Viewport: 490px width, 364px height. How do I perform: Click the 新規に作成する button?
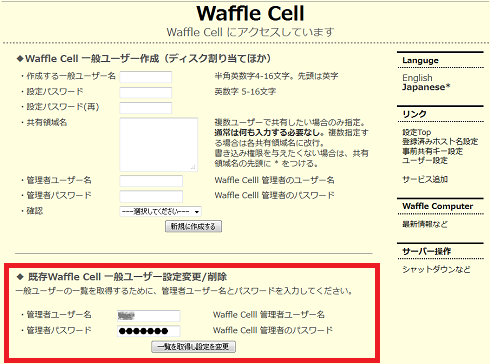click(193, 227)
